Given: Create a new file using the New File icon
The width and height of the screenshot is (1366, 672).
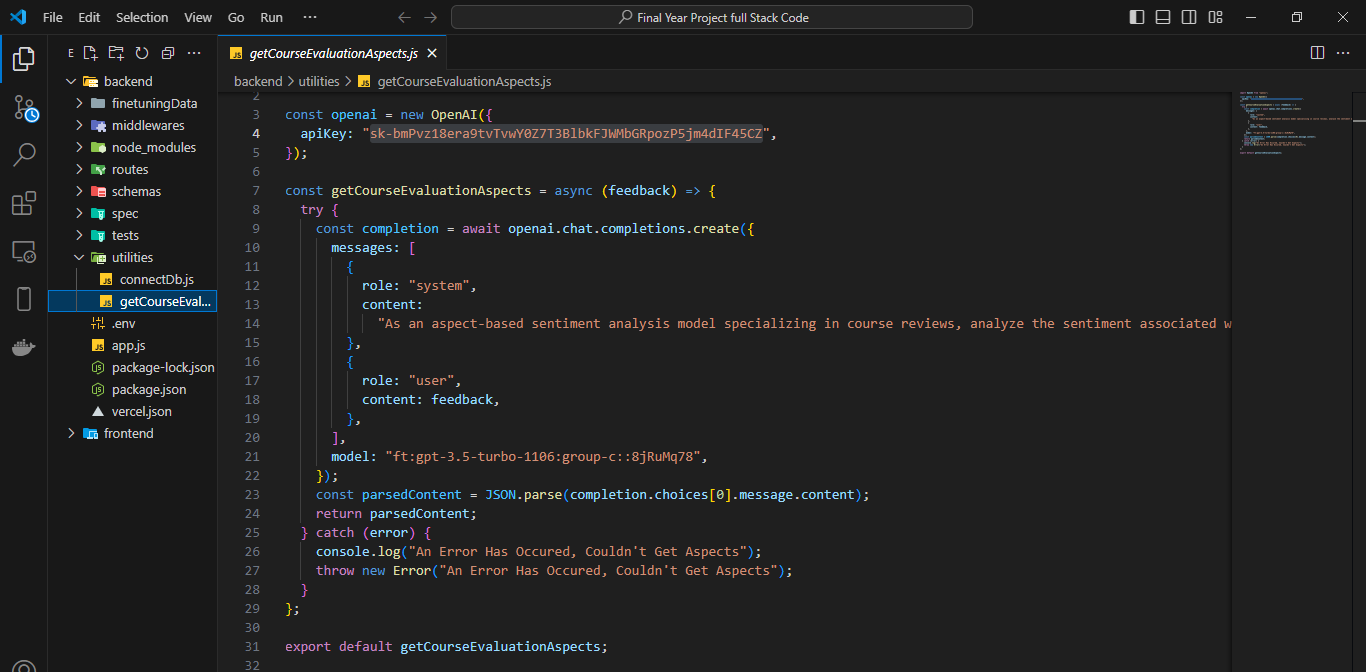Looking at the screenshot, I should tap(90, 52).
